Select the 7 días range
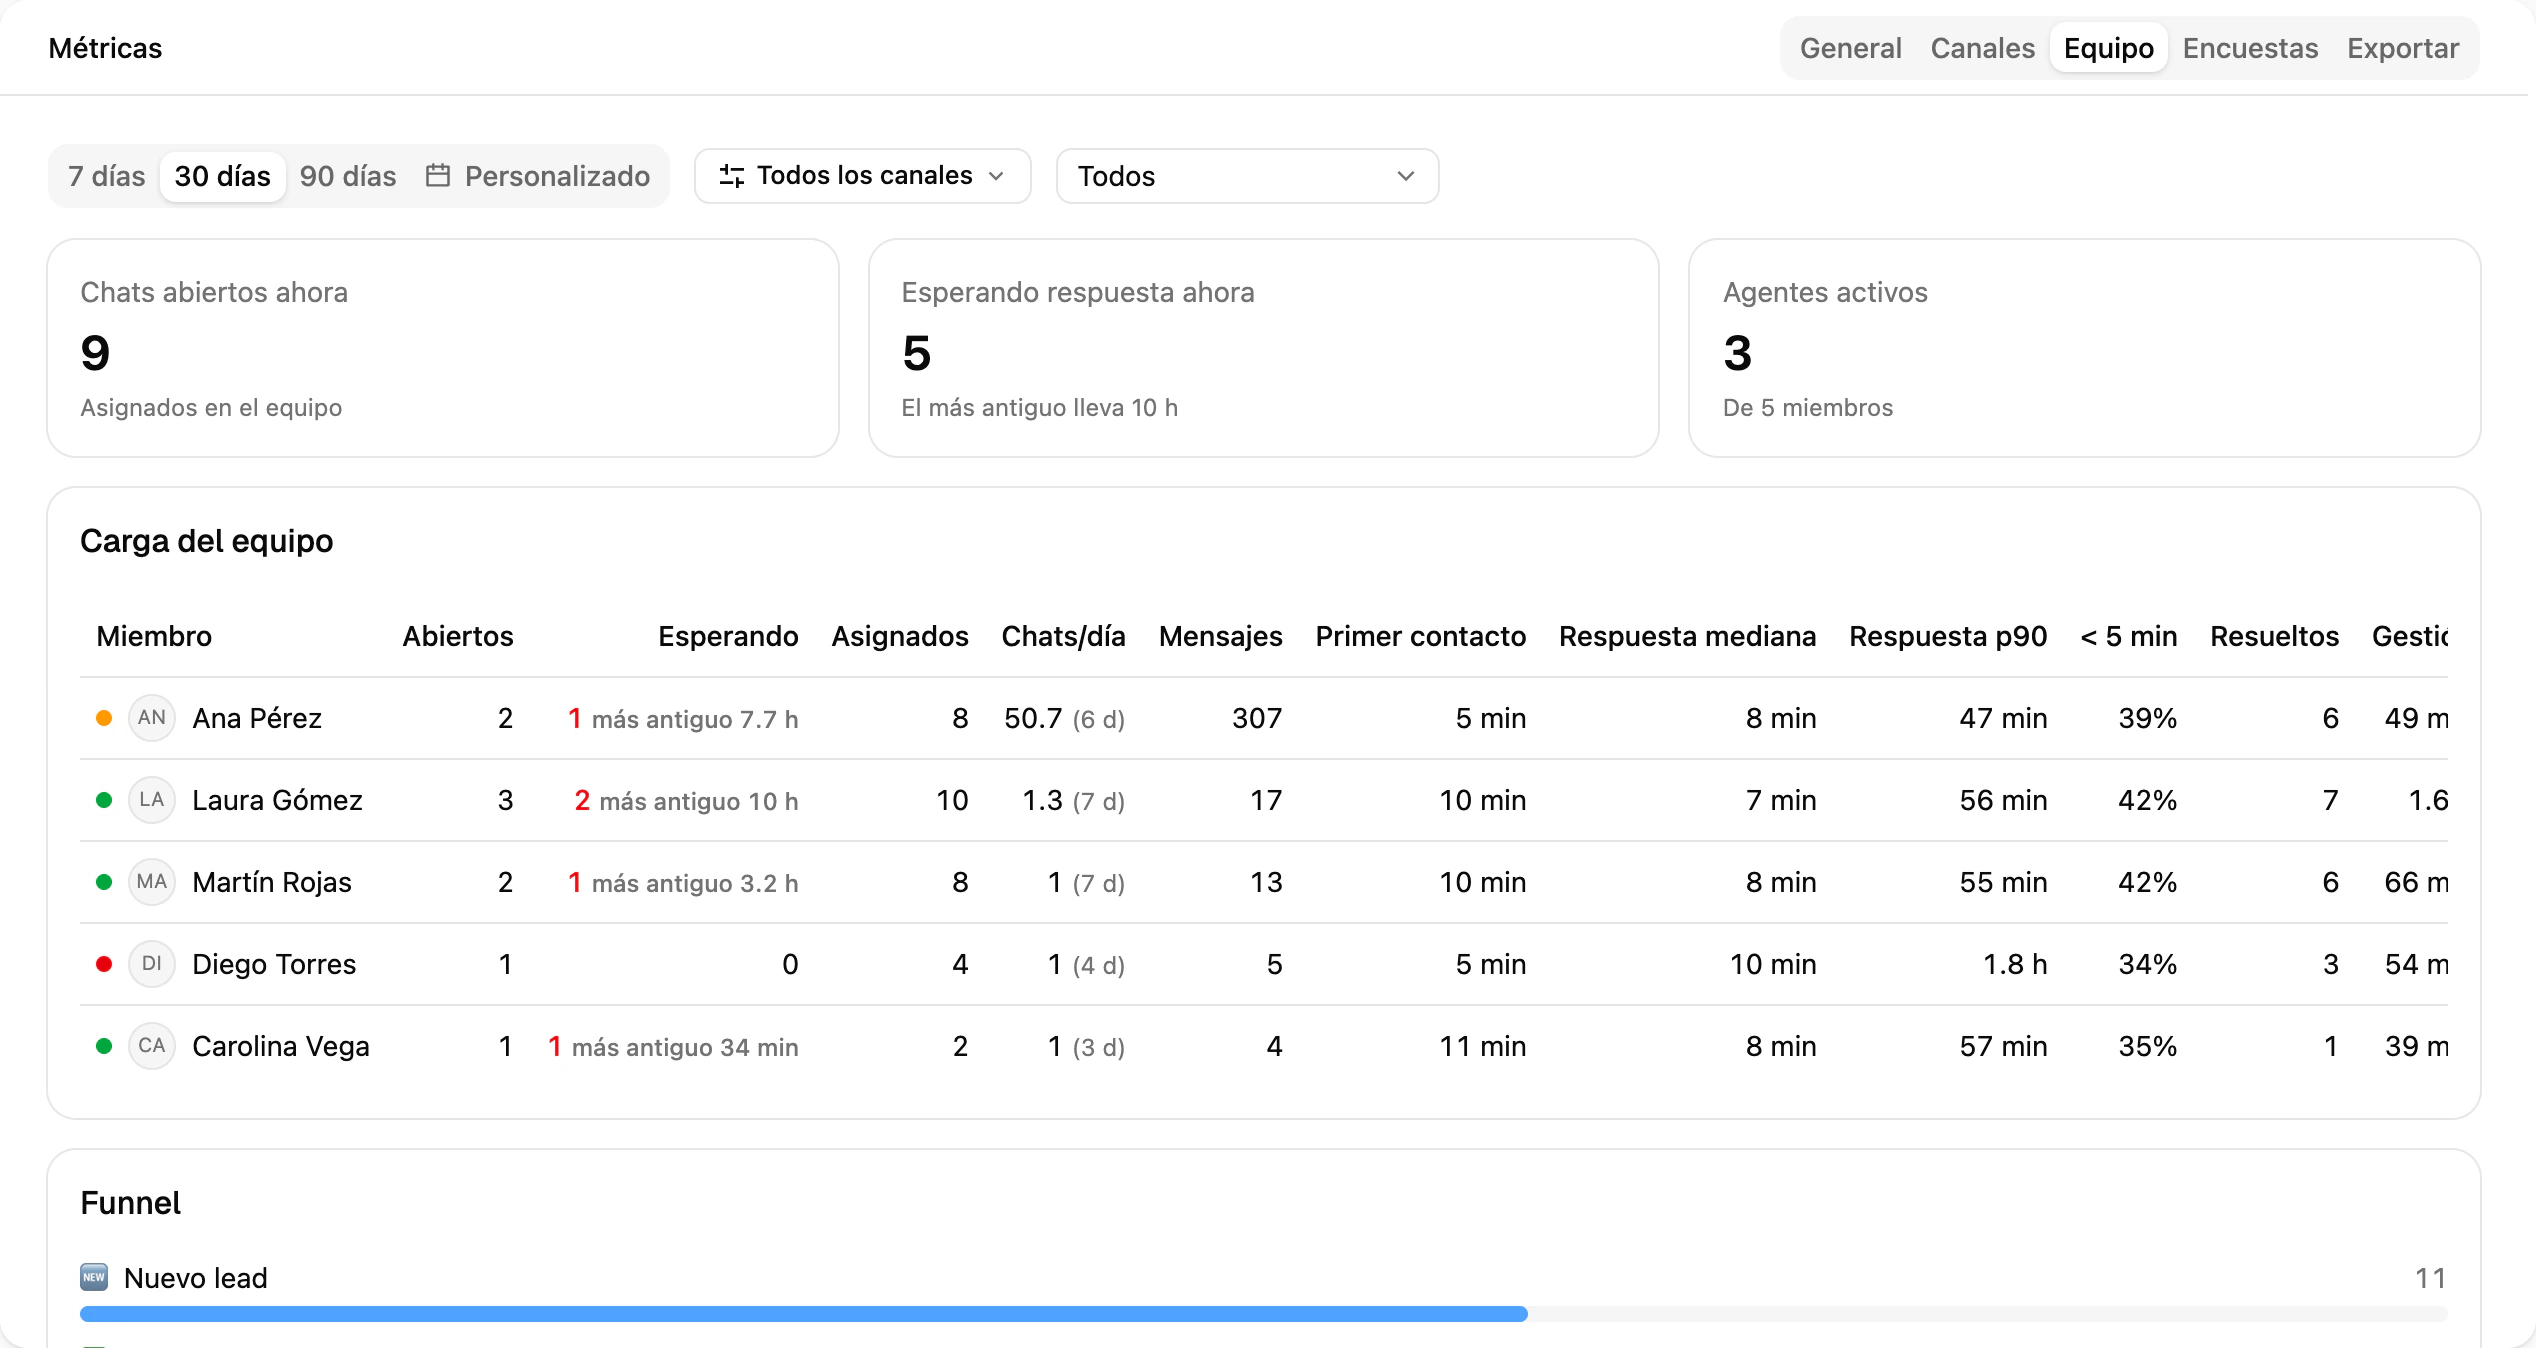 (106, 176)
